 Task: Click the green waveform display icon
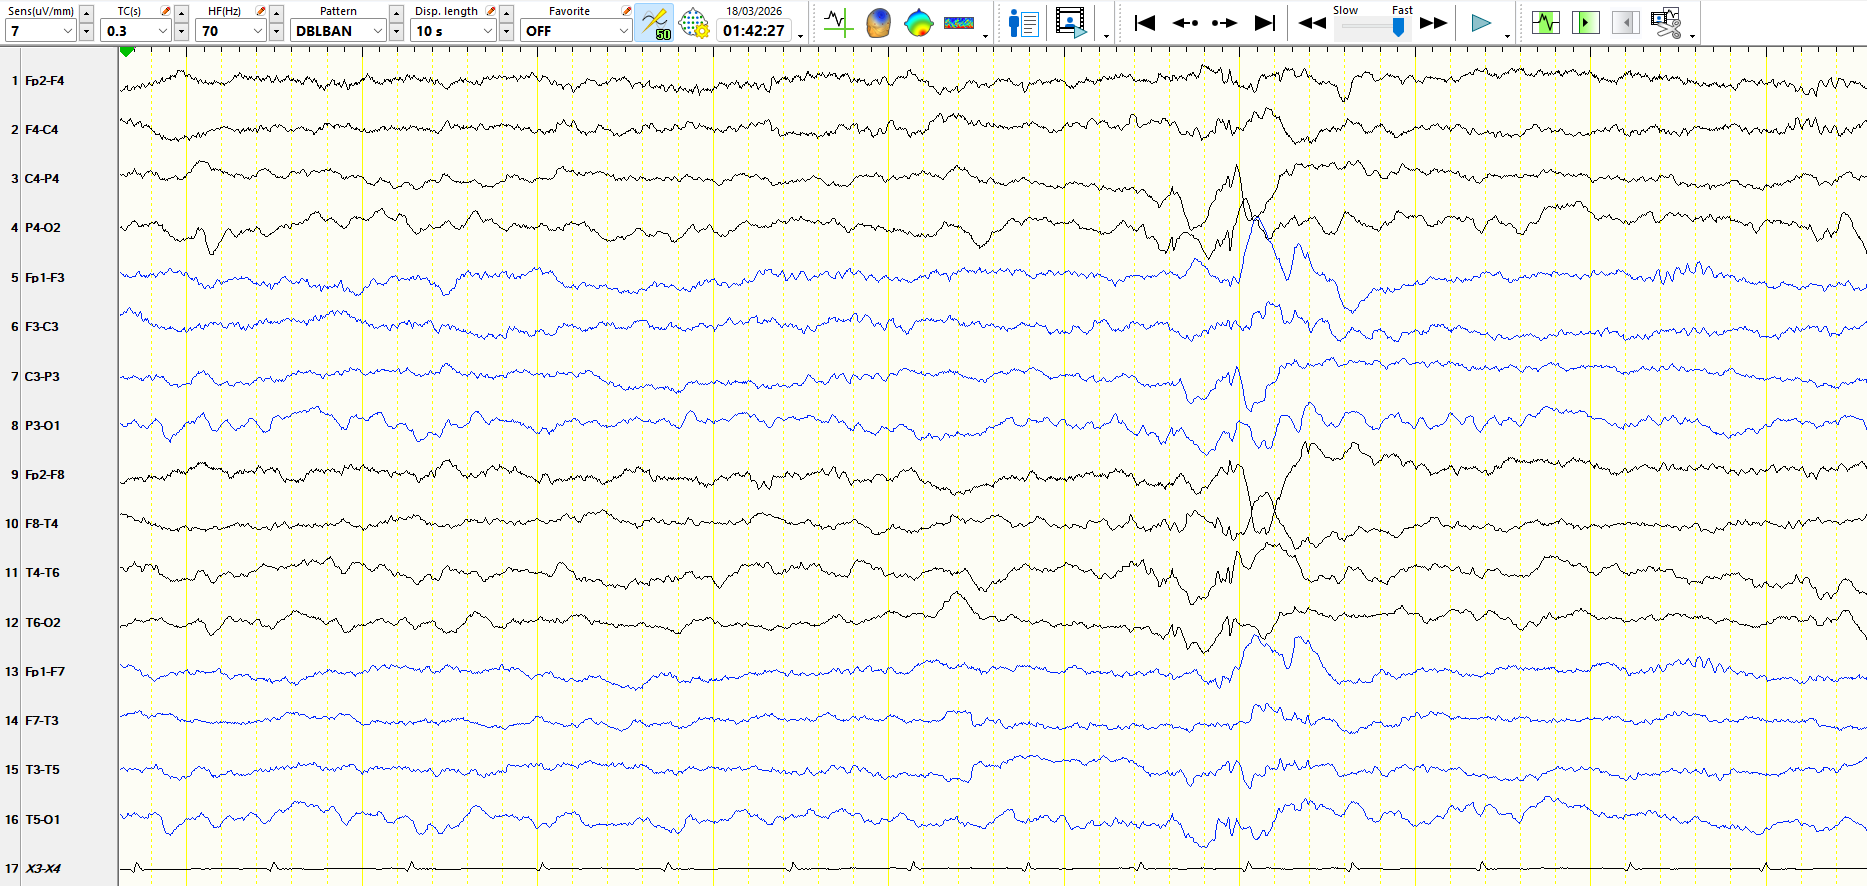1546,22
